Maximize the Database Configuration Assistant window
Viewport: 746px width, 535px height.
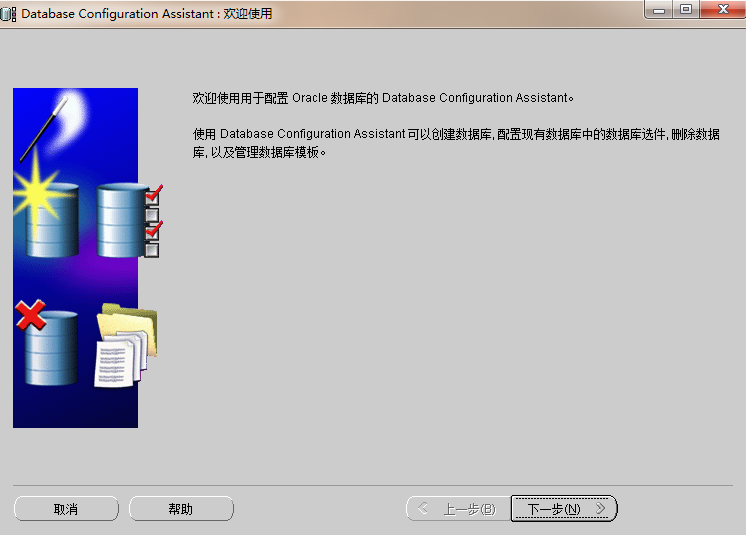point(686,10)
